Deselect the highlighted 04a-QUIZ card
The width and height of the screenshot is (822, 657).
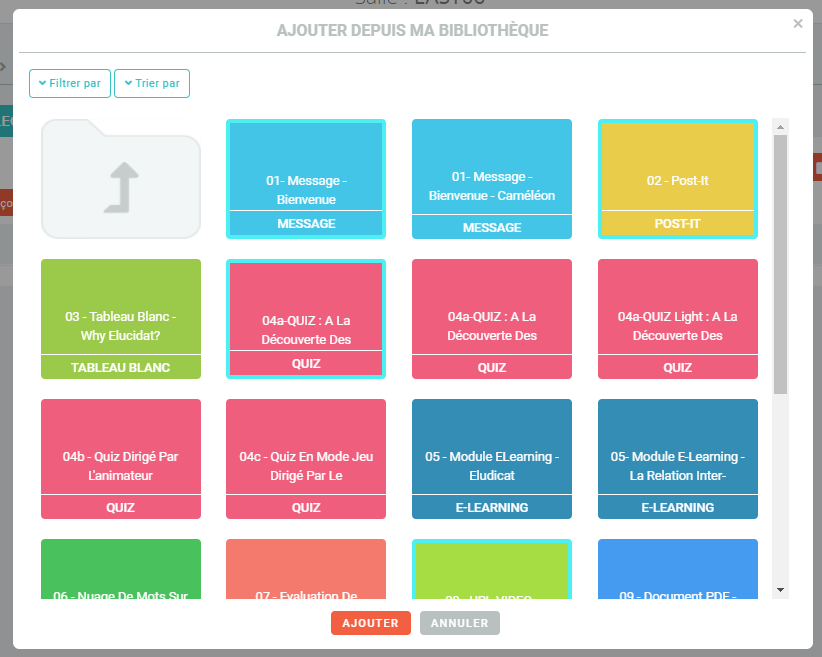tap(306, 319)
